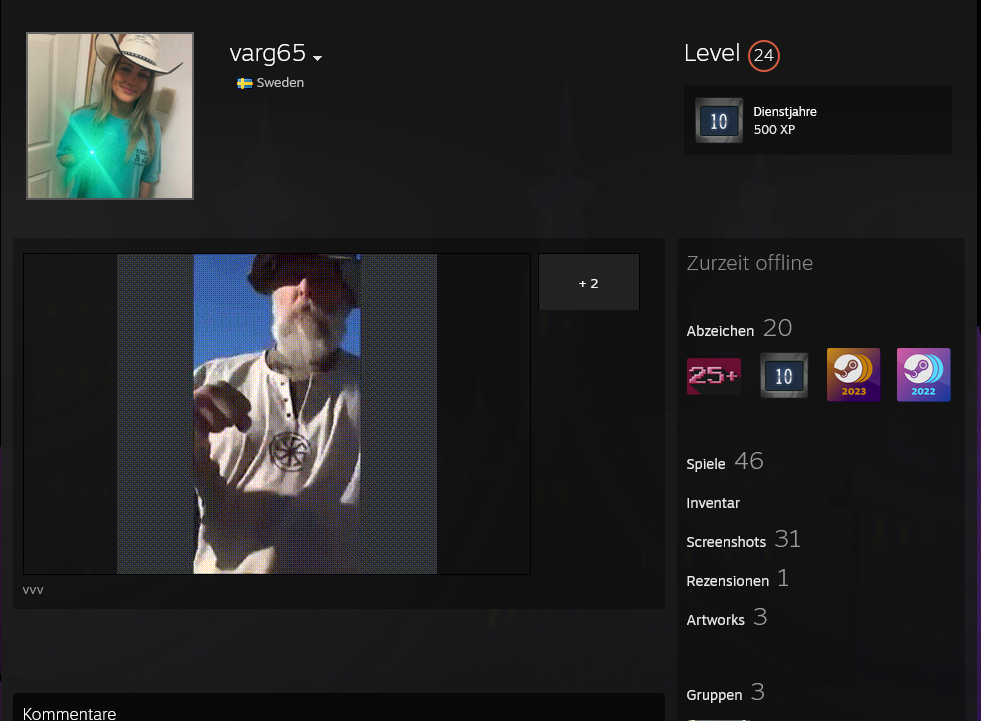Open the Abzeichen badges list
Viewport: 981px width, 721px height.
(x=720, y=331)
